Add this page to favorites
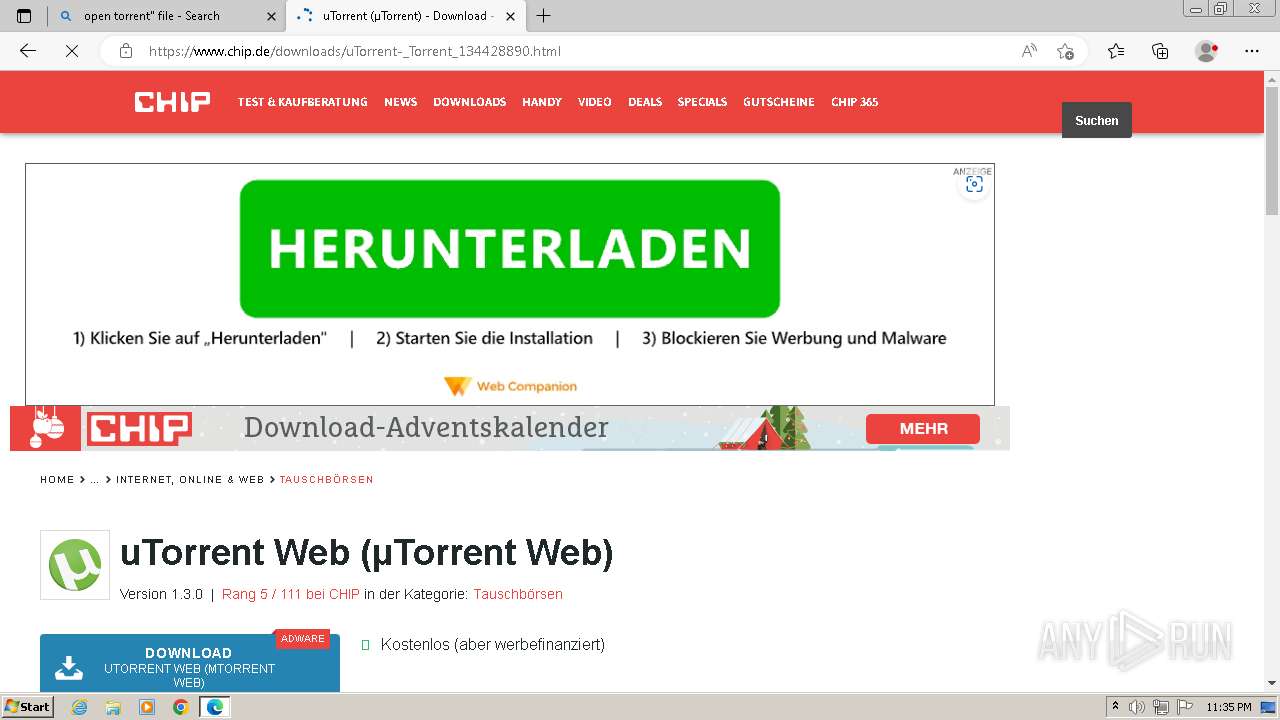1280x720 pixels. click(1065, 51)
